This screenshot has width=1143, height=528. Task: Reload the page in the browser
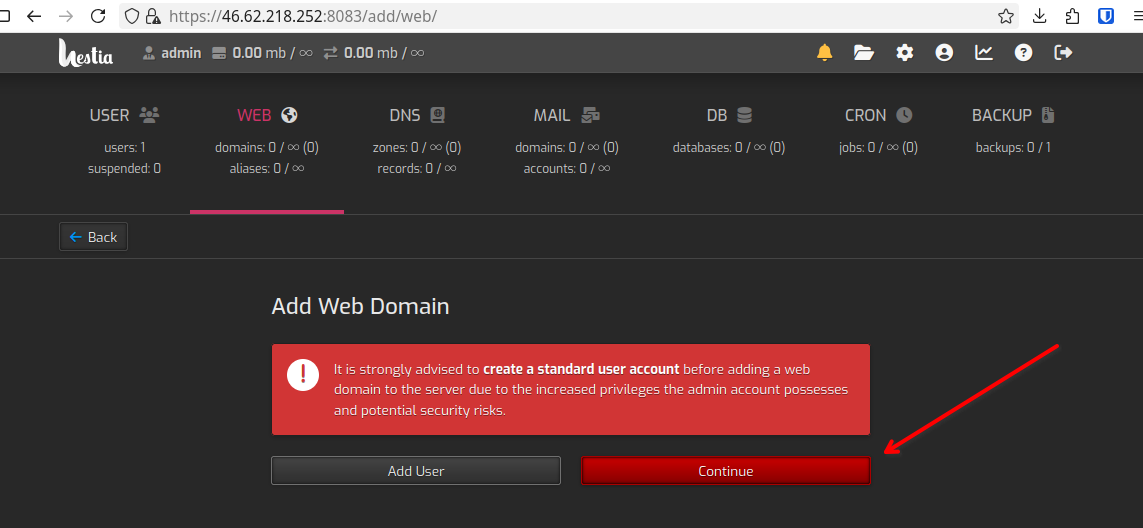98,16
